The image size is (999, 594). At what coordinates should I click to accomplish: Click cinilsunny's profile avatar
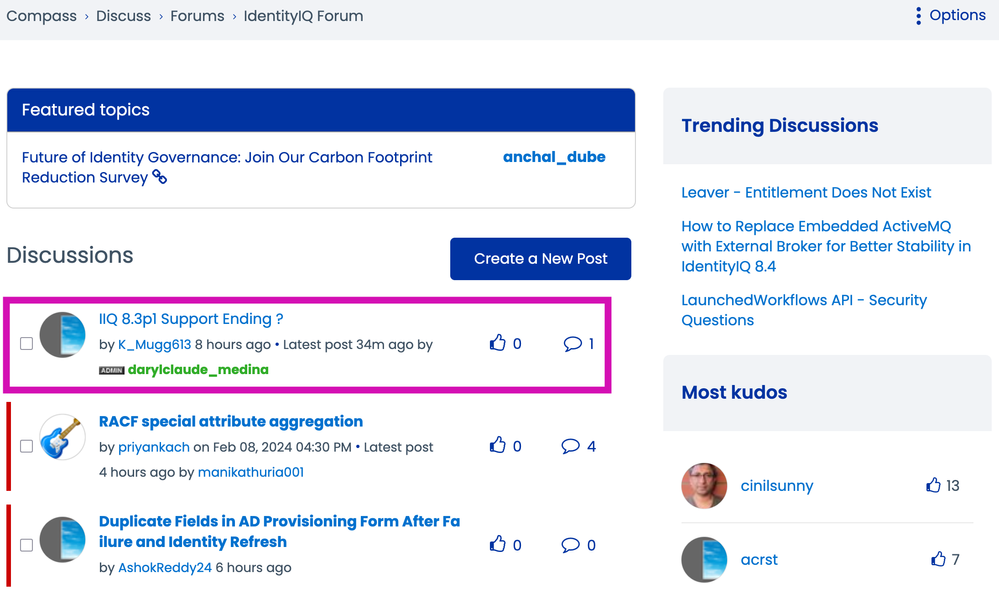[x=704, y=486]
